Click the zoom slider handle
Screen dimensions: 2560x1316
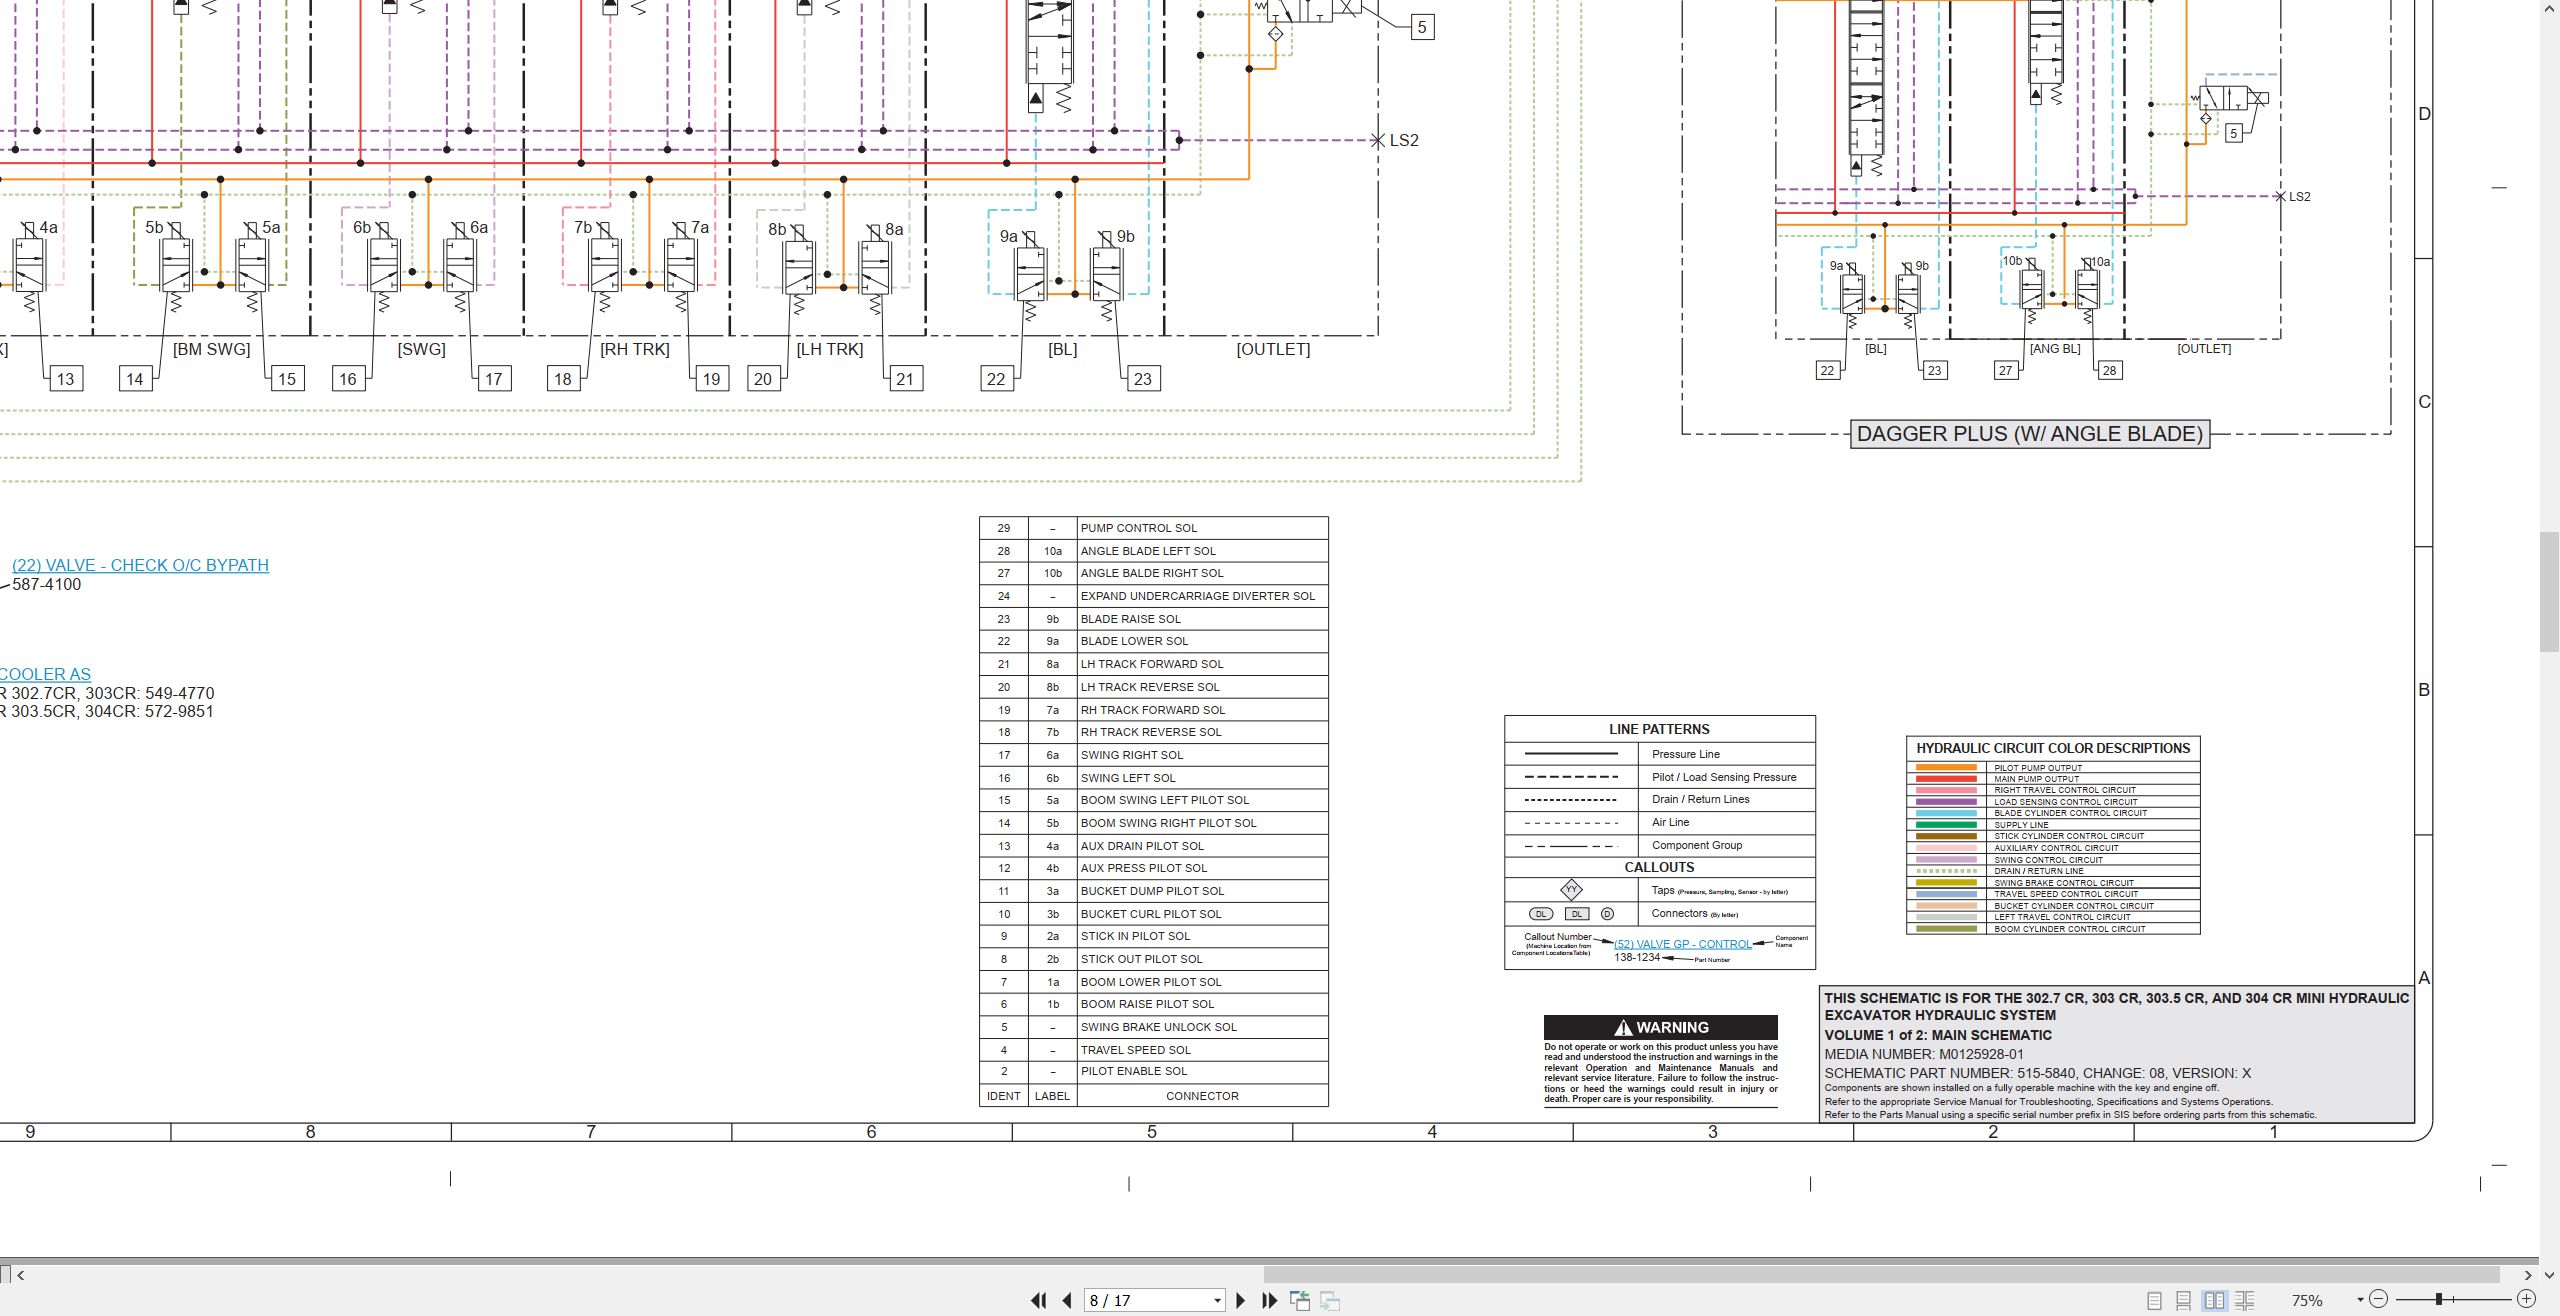point(2440,1299)
